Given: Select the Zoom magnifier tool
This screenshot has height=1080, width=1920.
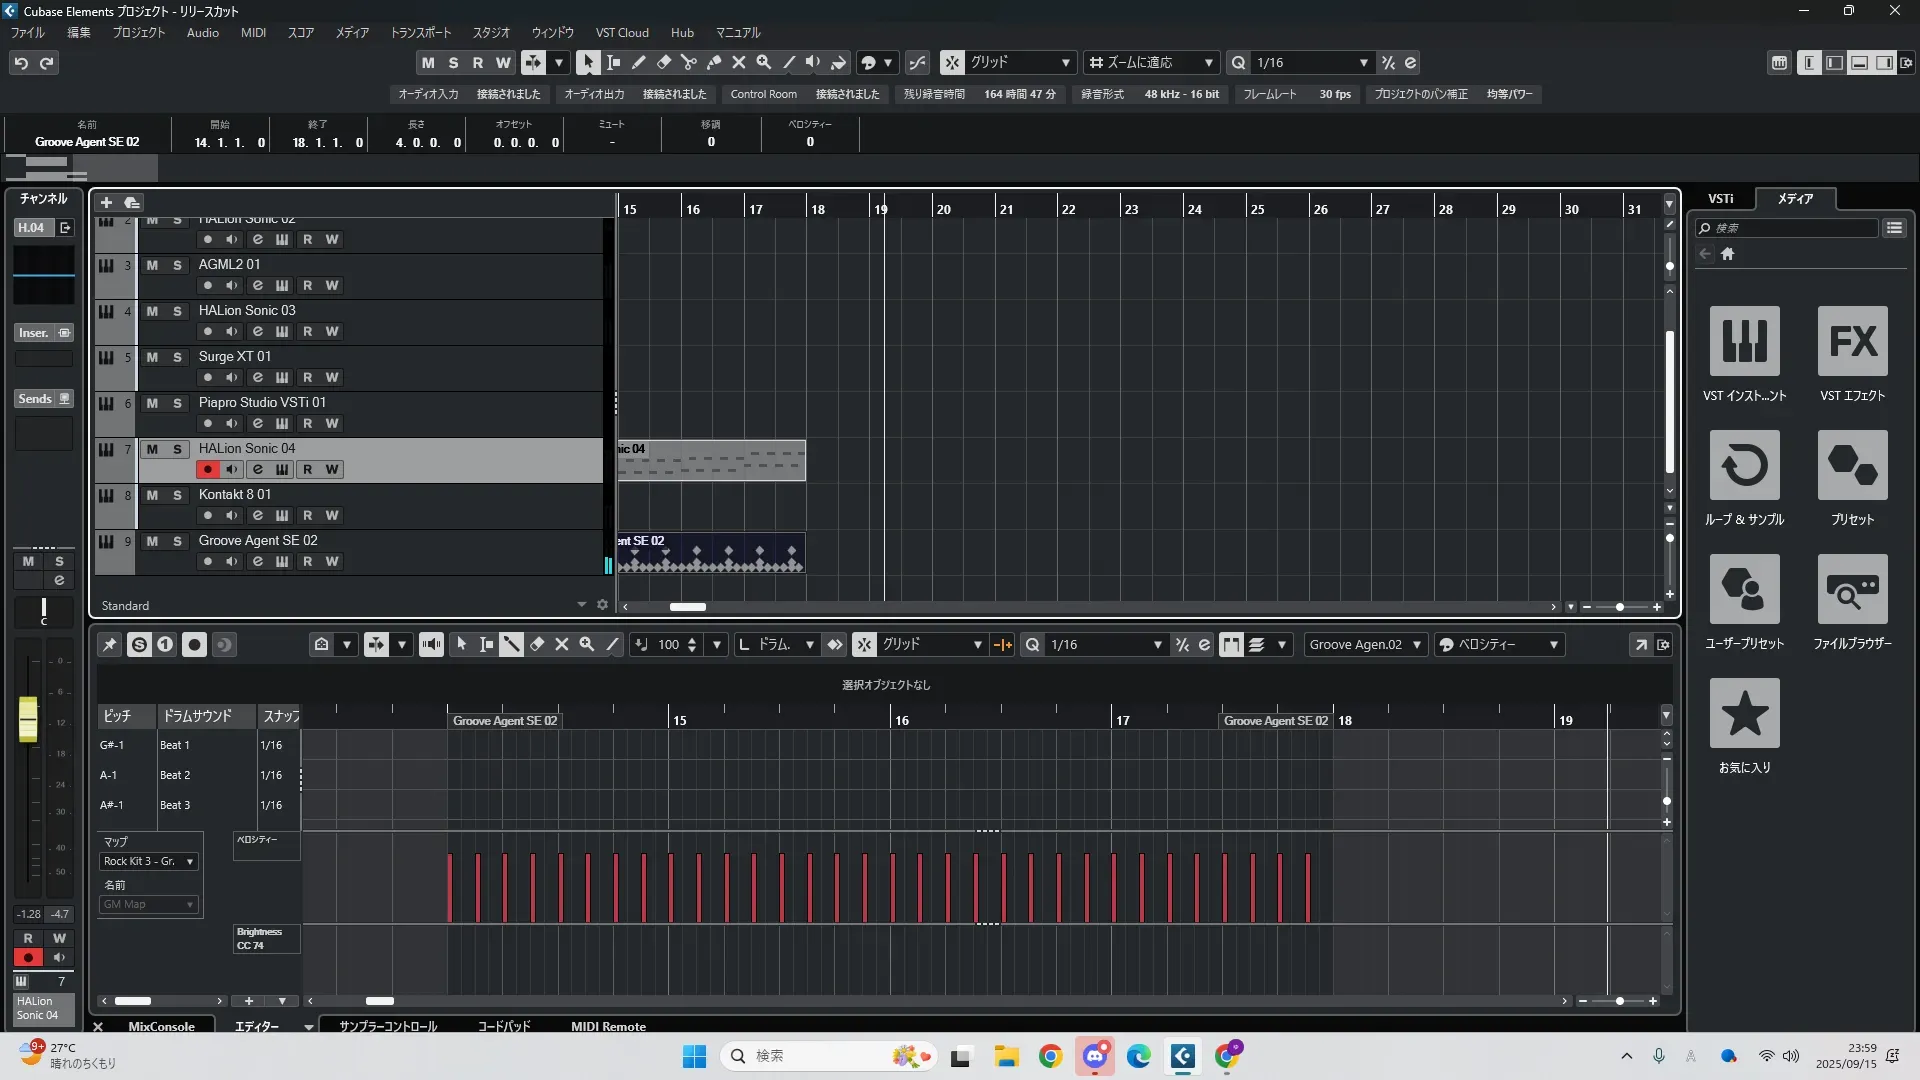Looking at the screenshot, I should pos(764,62).
